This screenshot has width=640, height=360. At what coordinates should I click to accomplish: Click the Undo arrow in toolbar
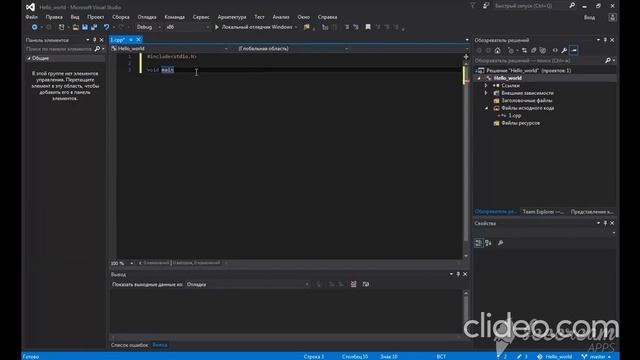107,27
